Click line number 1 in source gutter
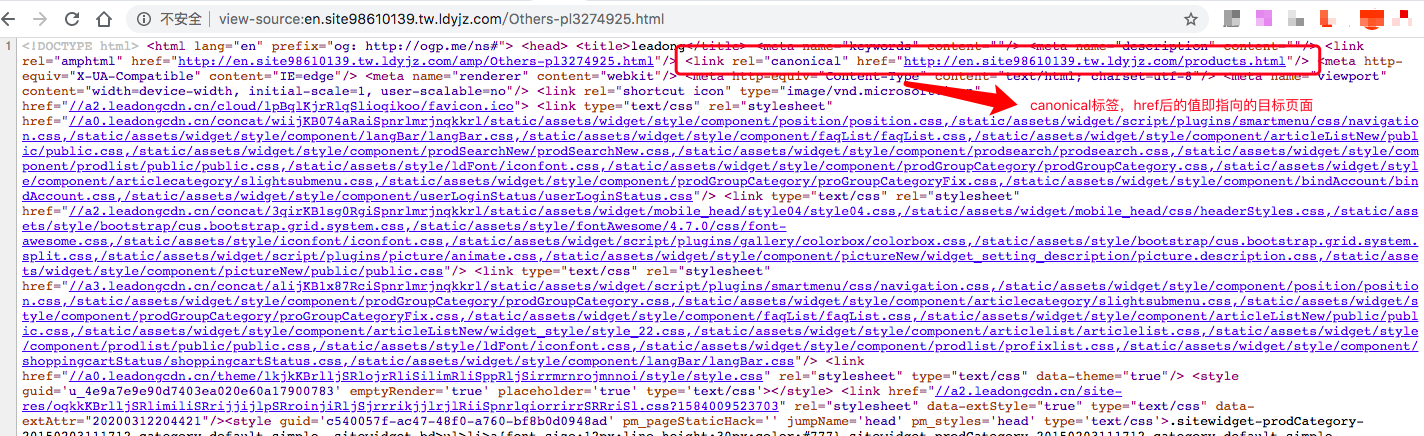 (x=8, y=46)
